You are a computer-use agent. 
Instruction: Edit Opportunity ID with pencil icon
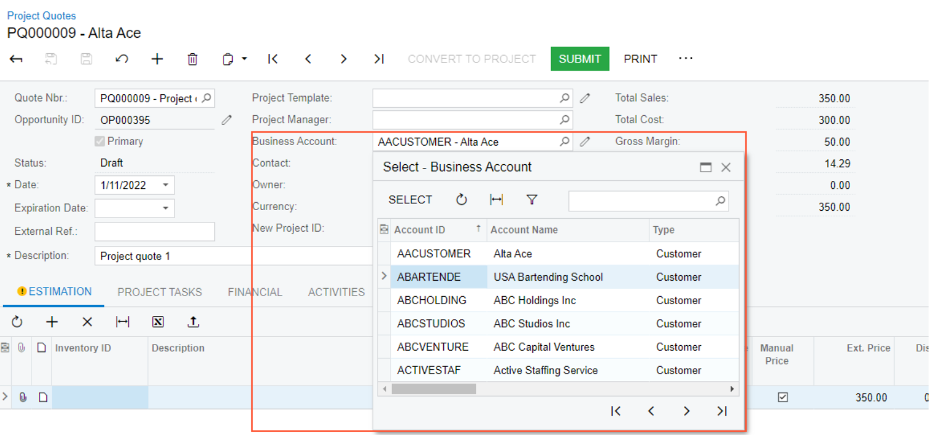pyautogui.click(x=227, y=120)
